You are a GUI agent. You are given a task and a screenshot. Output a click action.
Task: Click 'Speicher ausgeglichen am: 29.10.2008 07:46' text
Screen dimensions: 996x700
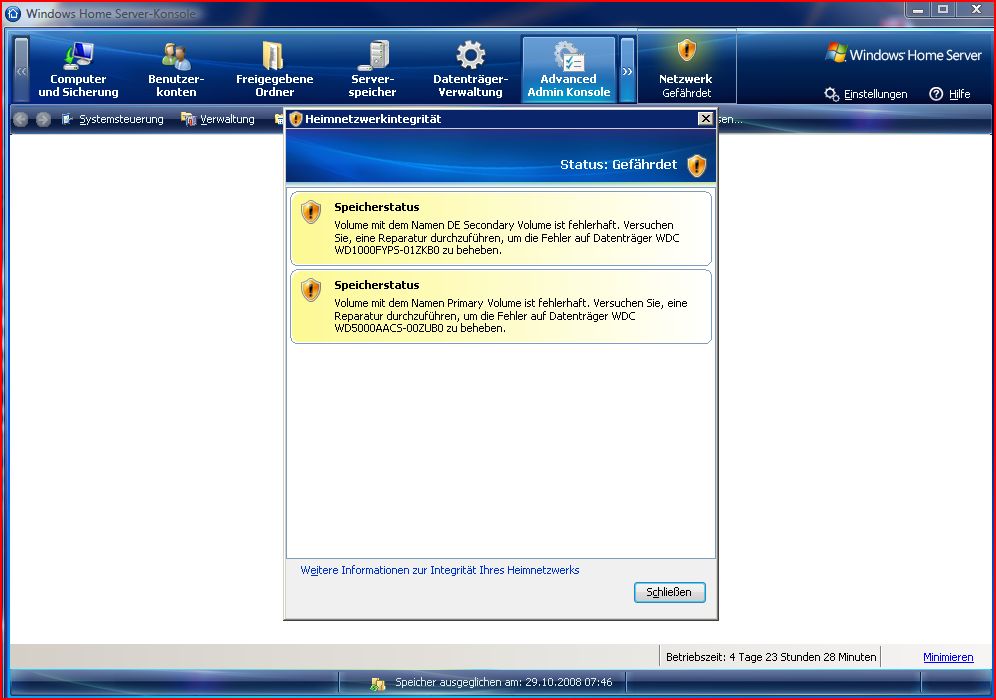point(503,682)
